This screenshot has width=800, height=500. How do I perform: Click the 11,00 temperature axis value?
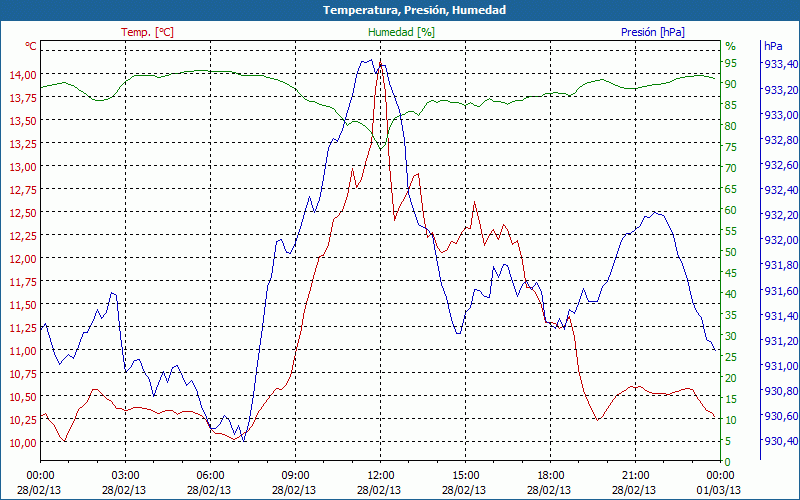click(22, 350)
